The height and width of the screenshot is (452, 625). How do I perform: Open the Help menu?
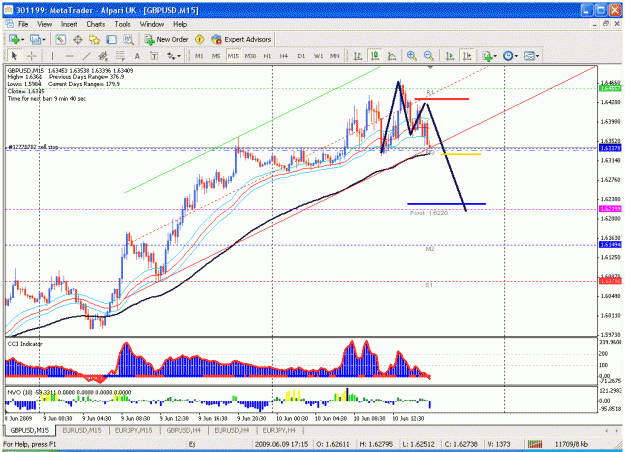pos(180,24)
